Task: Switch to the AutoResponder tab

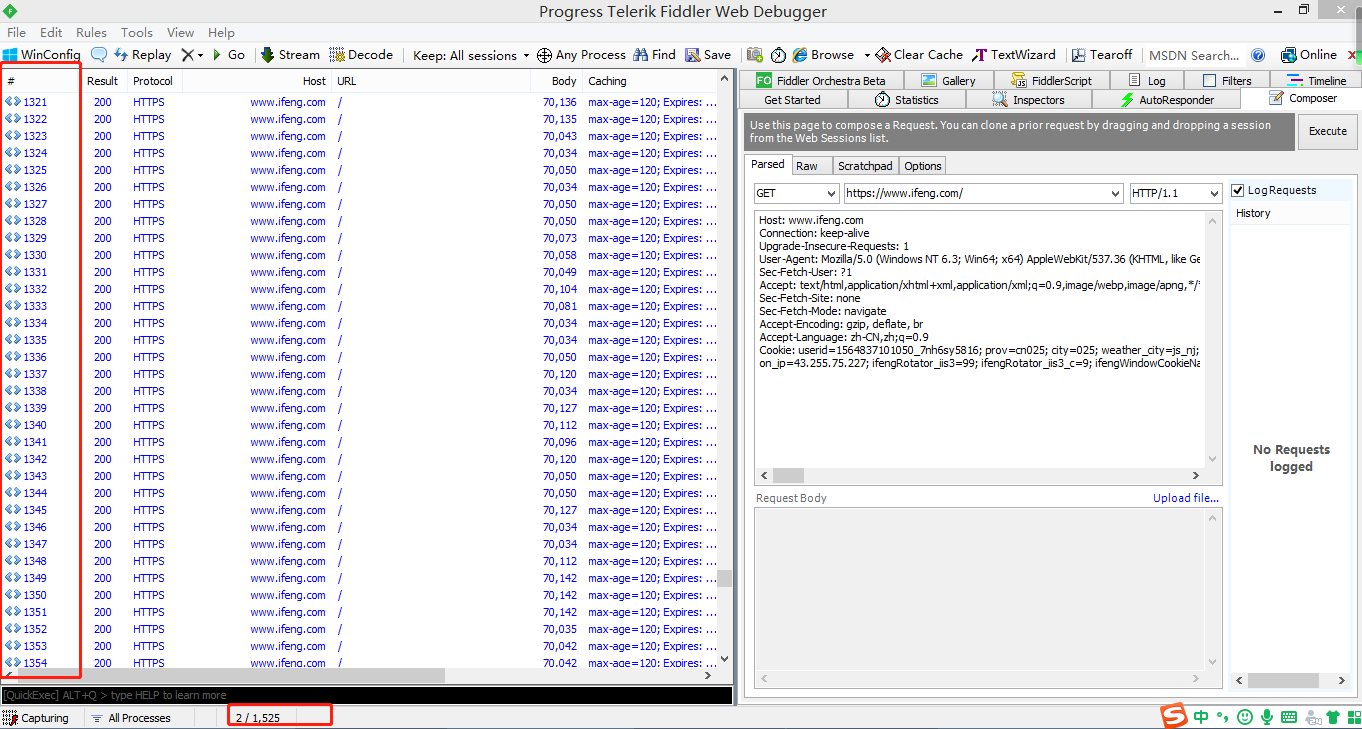Action: click(1167, 100)
